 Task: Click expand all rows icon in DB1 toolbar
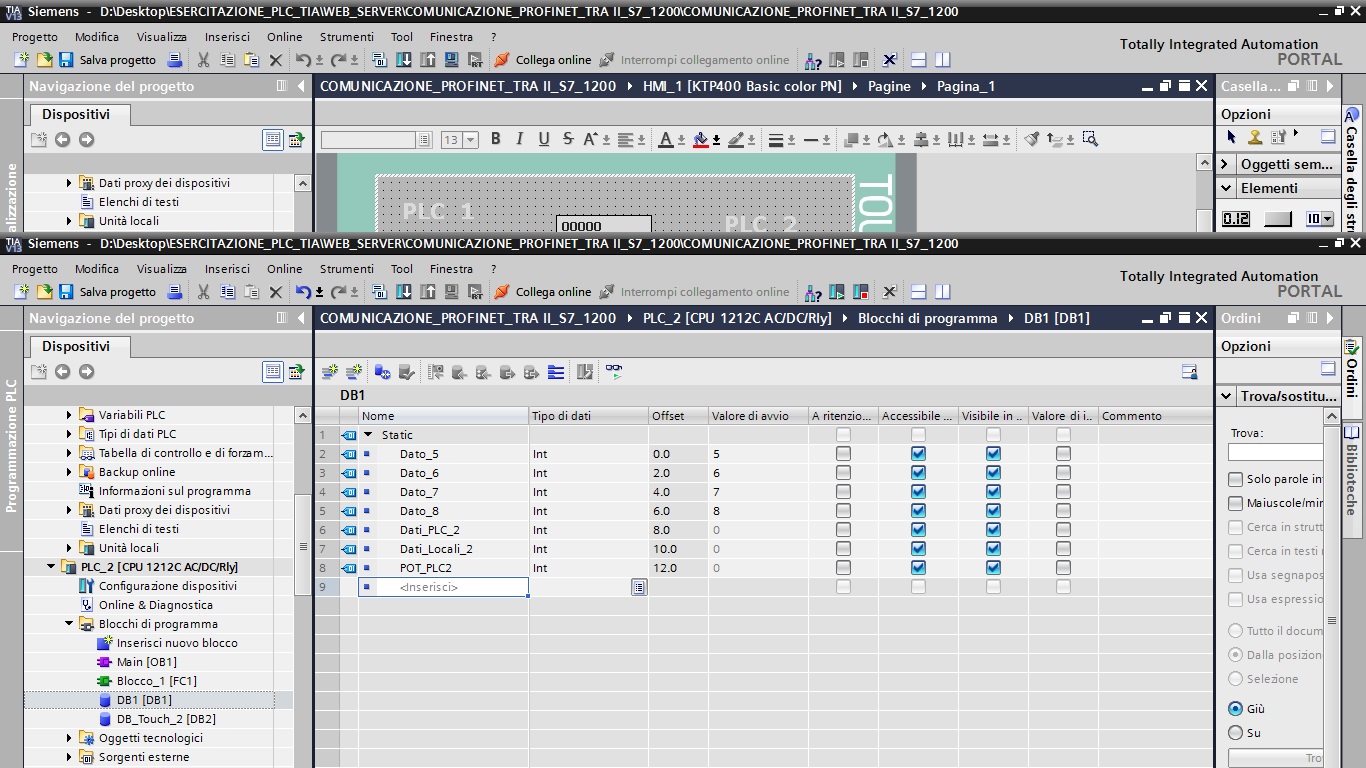[556, 372]
